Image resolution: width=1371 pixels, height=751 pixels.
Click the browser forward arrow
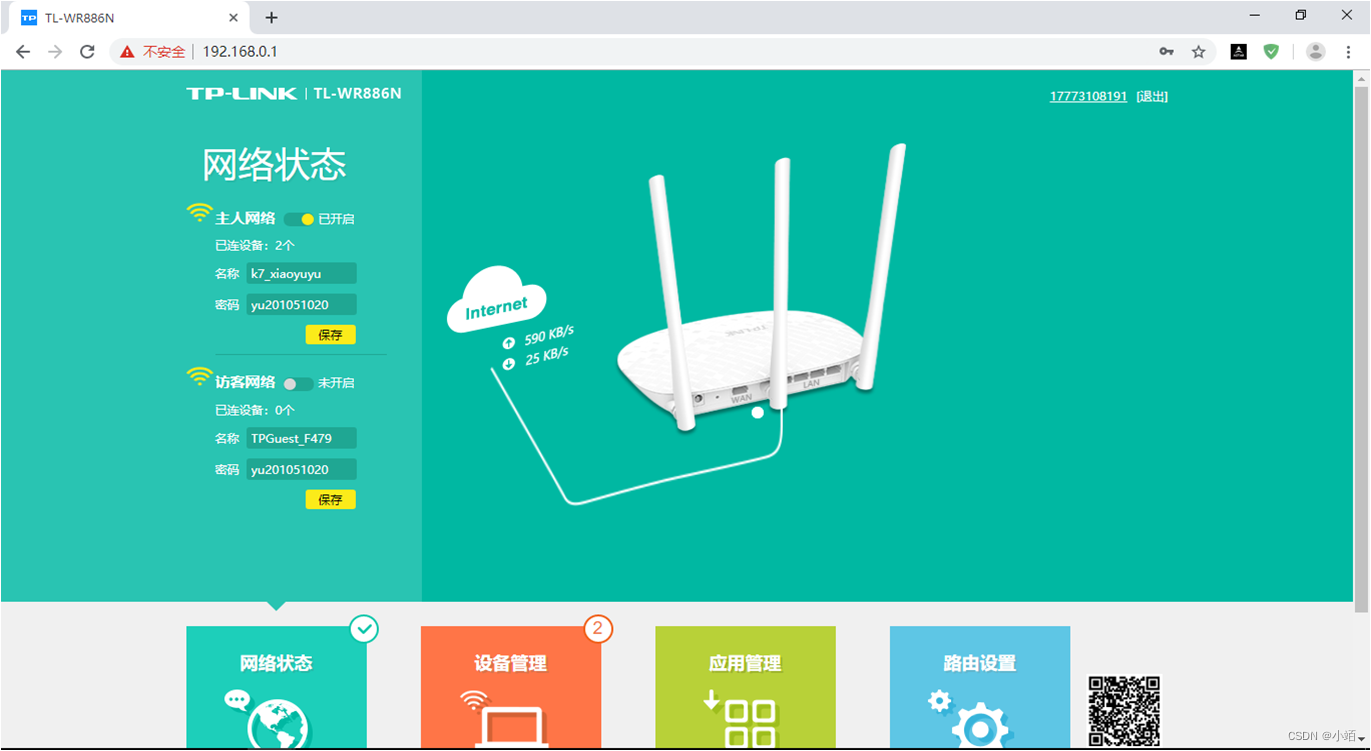coord(55,51)
